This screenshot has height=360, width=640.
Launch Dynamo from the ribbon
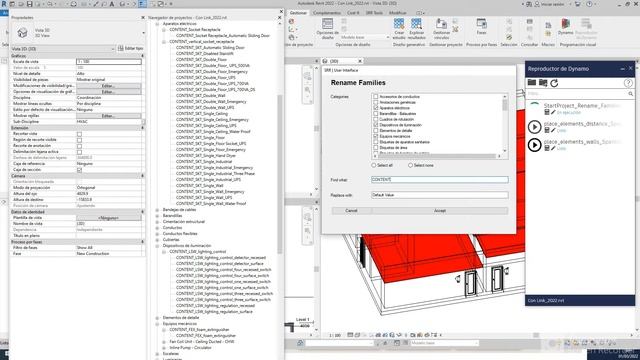(x=565, y=27)
